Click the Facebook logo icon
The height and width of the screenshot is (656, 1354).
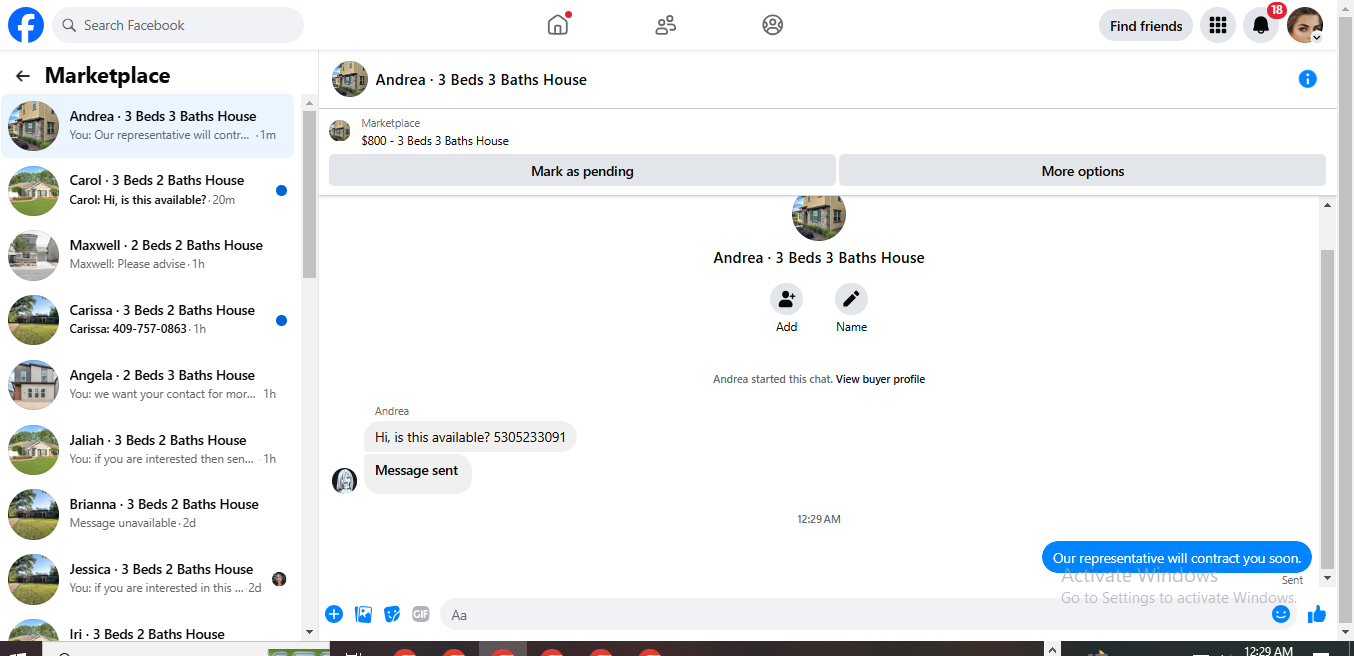26,25
